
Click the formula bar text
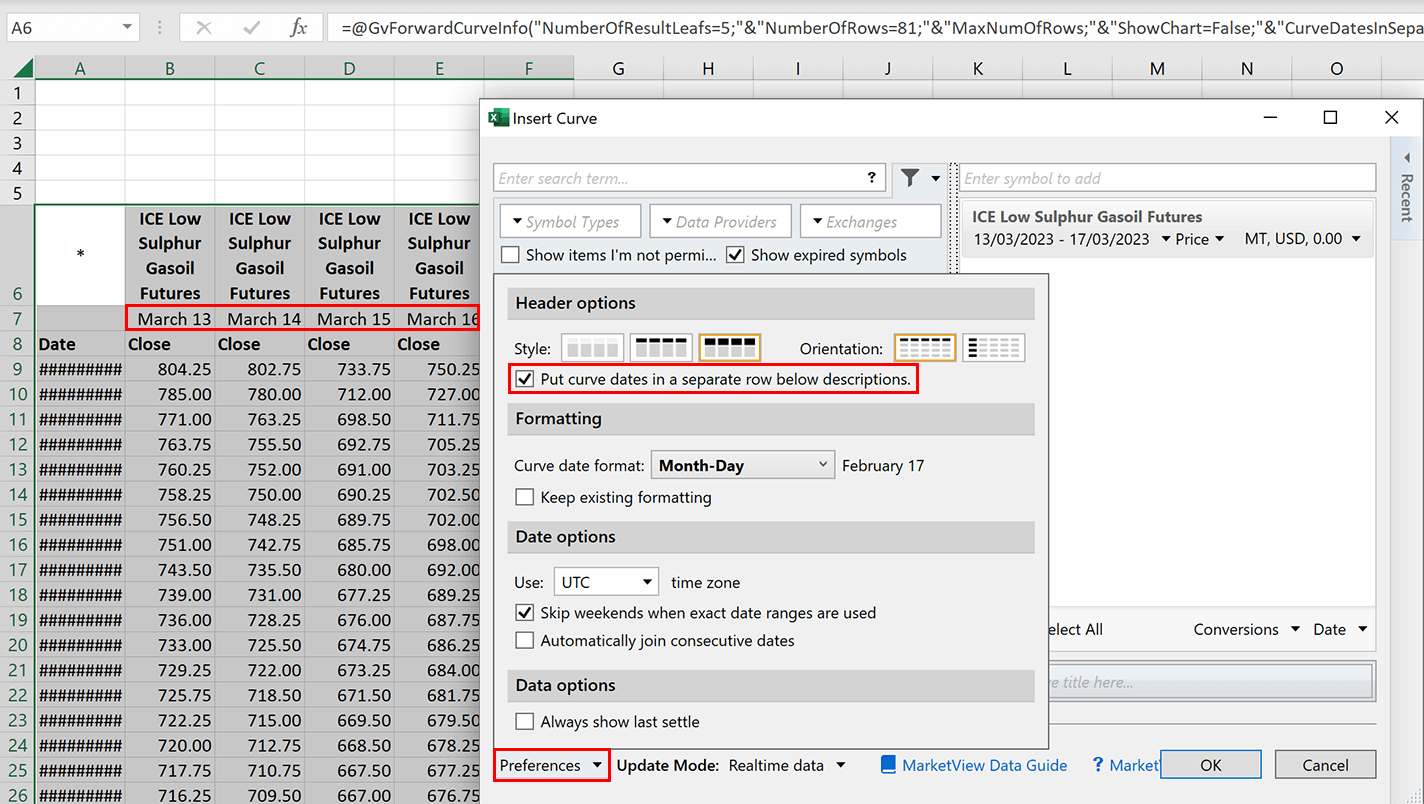874,28
